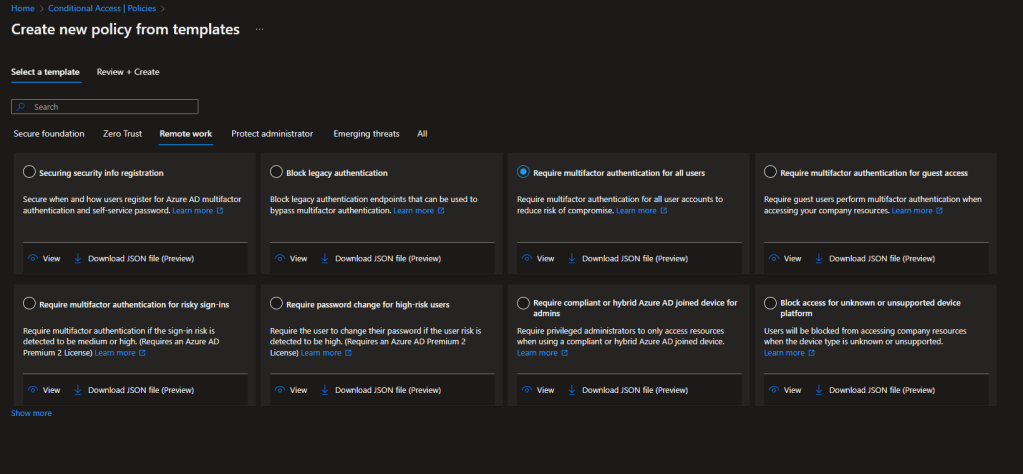Expand template list with Show more
This screenshot has height=474, width=1023.
[x=31, y=413]
